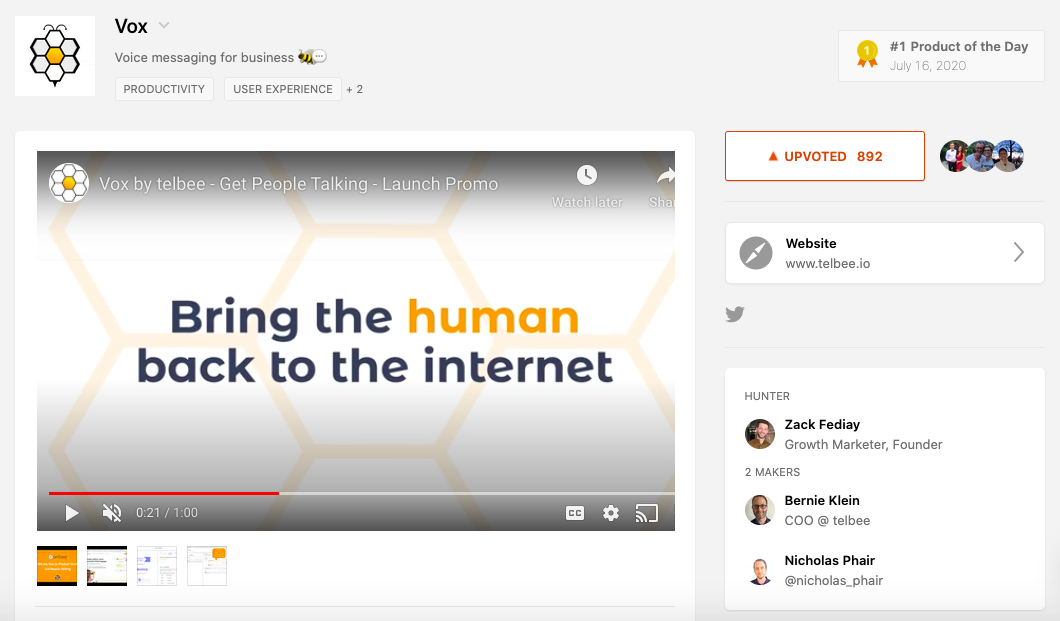Open the Website www.telbee.io link

click(884, 253)
